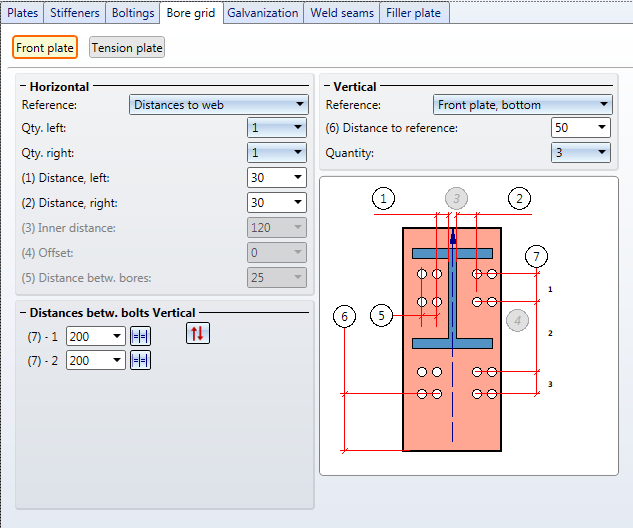Select circled number 6 marker in diagram
This screenshot has width=633, height=528.
tap(344, 317)
